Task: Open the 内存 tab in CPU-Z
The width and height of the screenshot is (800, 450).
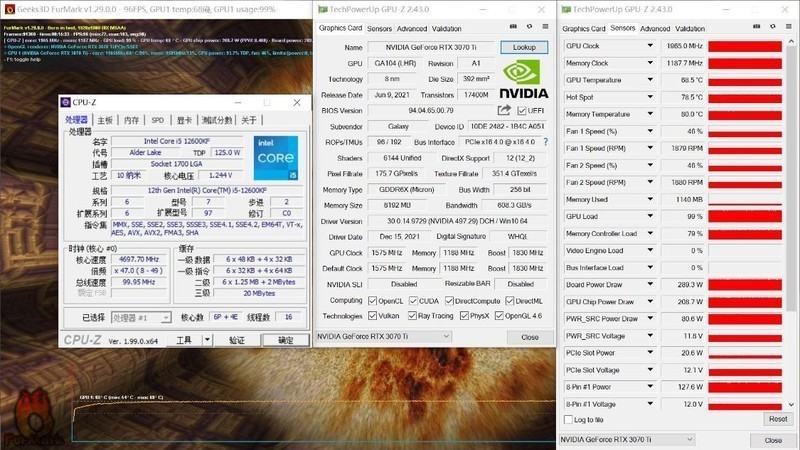Action: [131, 120]
